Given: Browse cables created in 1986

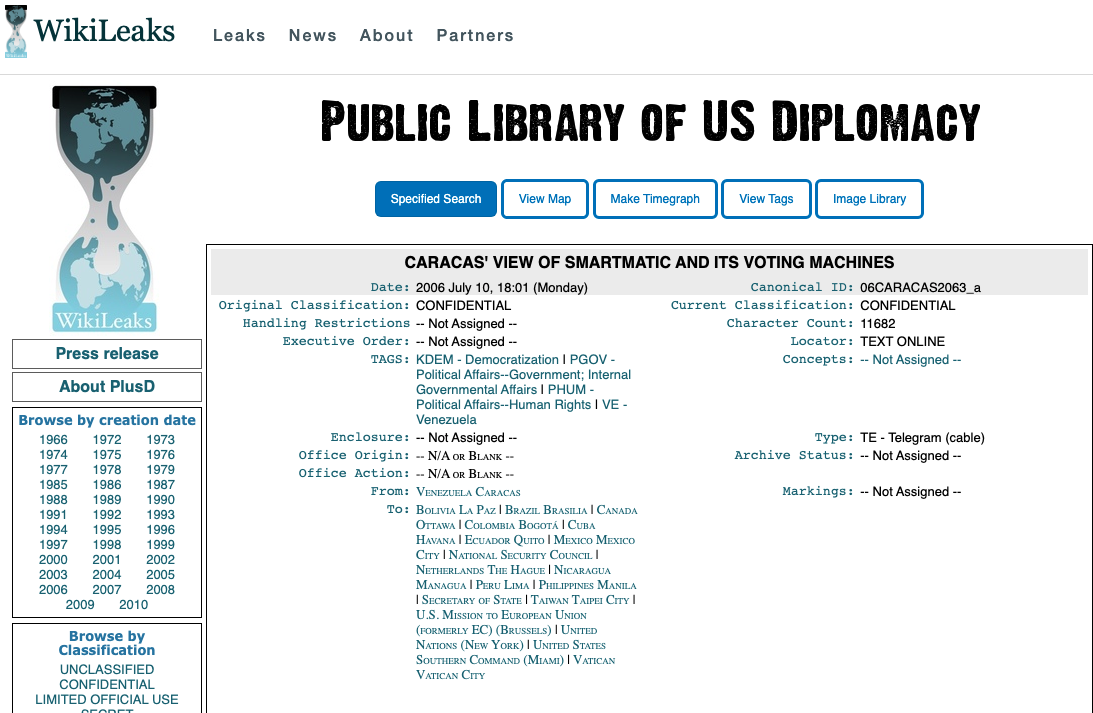Looking at the screenshot, I should pyautogui.click(x=107, y=484).
